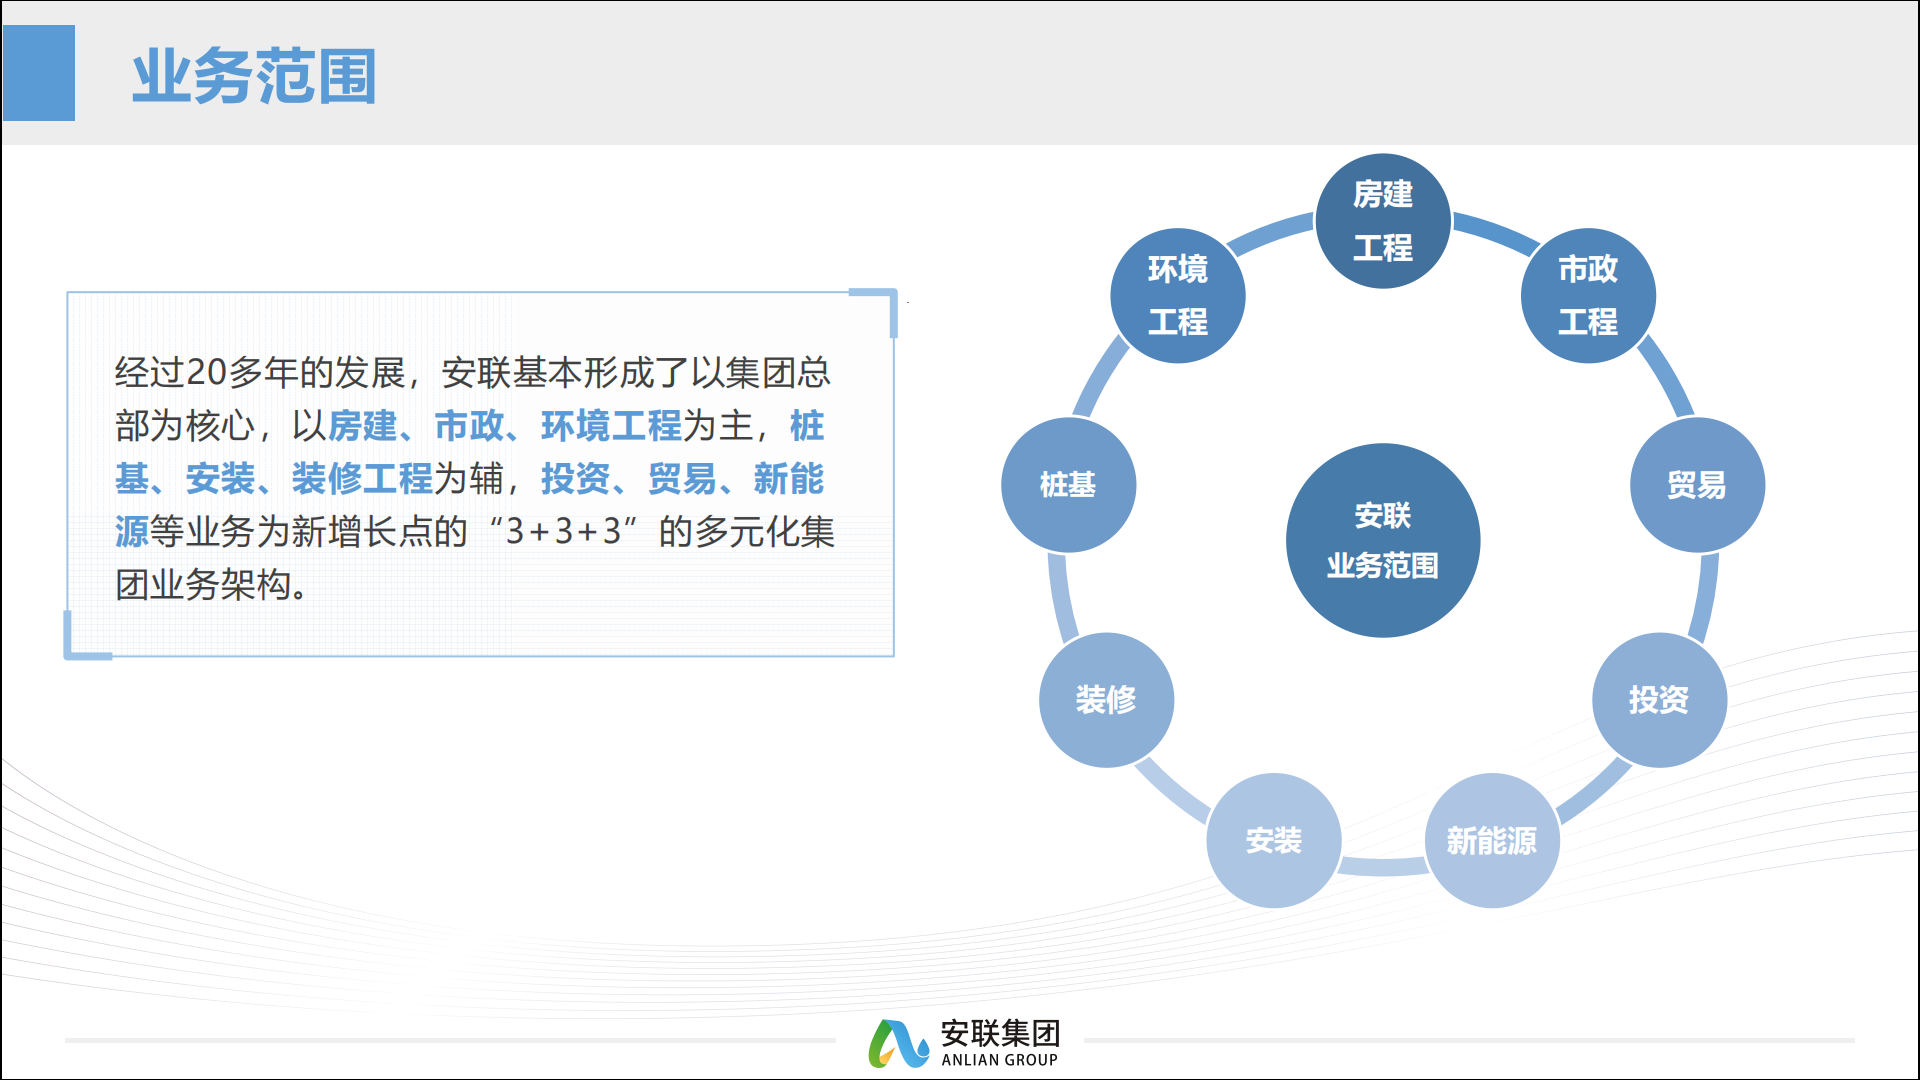
Task: Select the 装修 circle node
Action: [1106, 700]
